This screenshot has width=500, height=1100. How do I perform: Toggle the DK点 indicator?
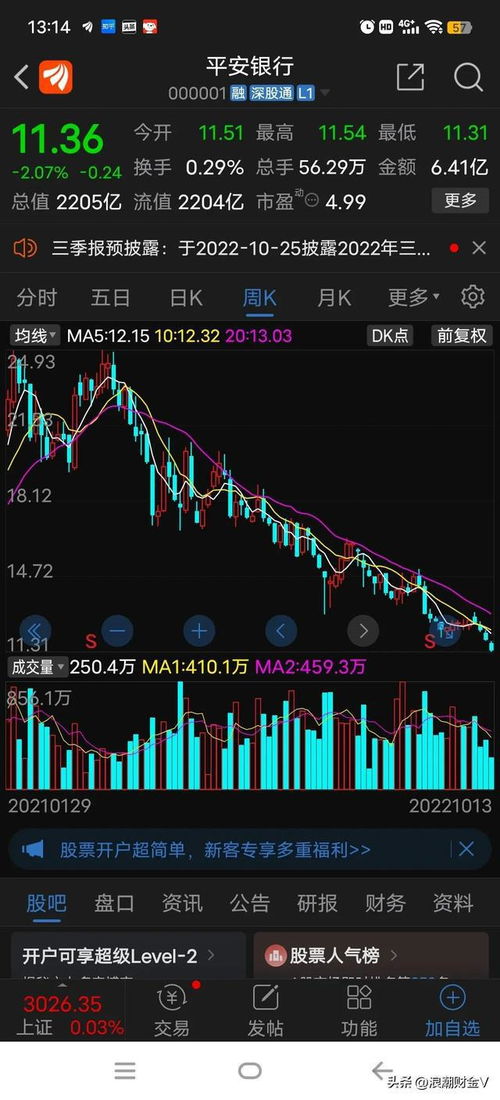click(x=390, y=335)
